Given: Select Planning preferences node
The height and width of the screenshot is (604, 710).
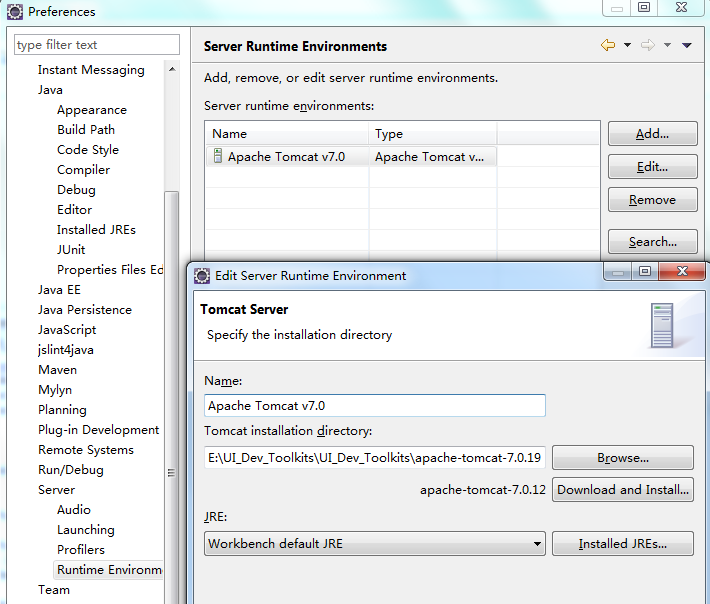Looking at the screenshot, I should (x=62, y=410).
